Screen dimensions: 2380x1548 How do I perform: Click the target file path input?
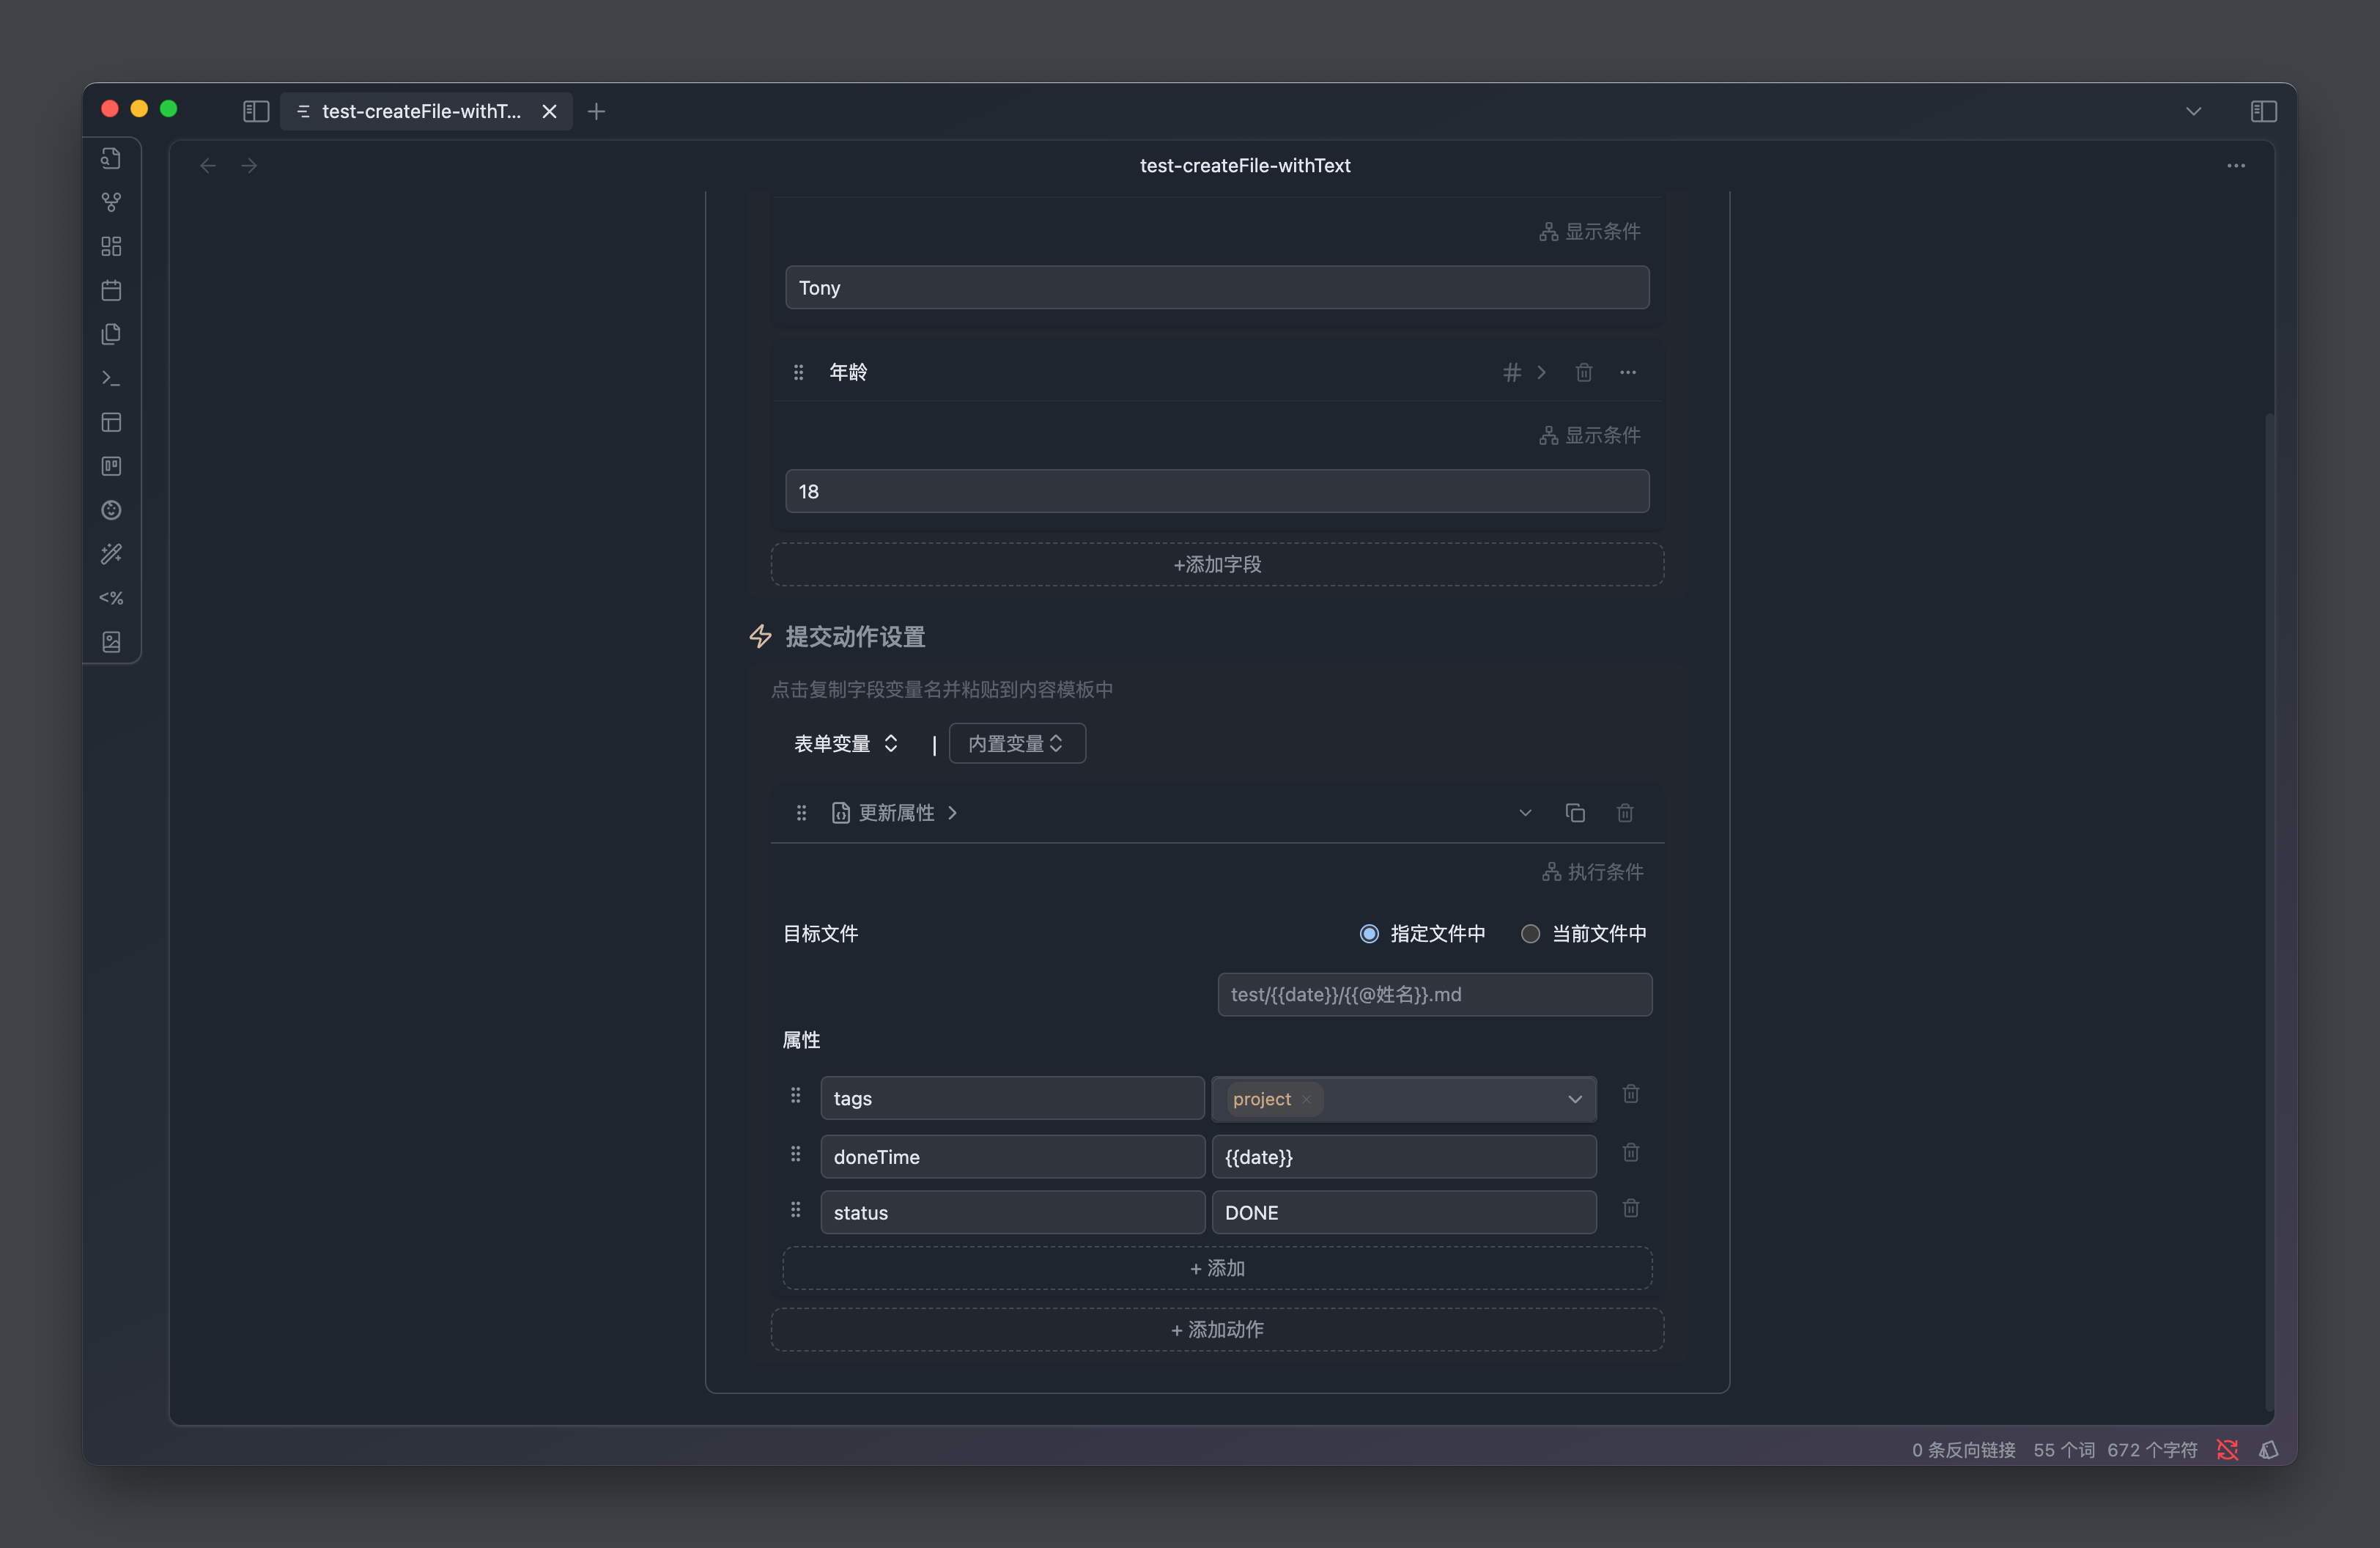(x=1433, y=994)
